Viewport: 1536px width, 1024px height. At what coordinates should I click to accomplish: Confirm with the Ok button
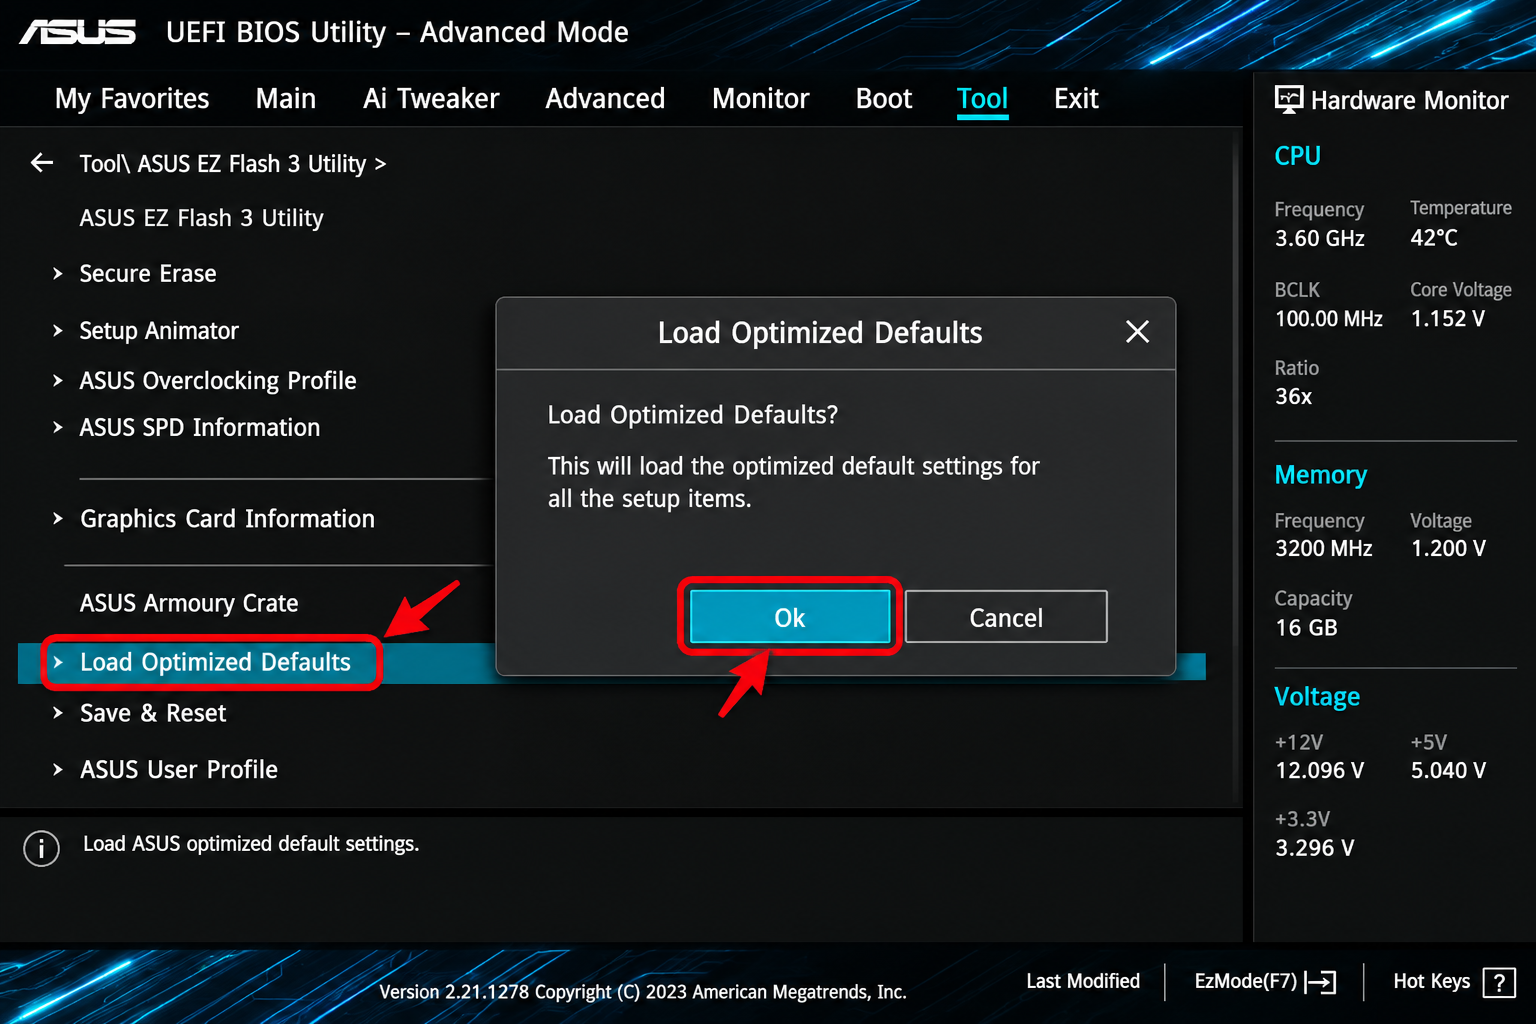click(790, 617)
